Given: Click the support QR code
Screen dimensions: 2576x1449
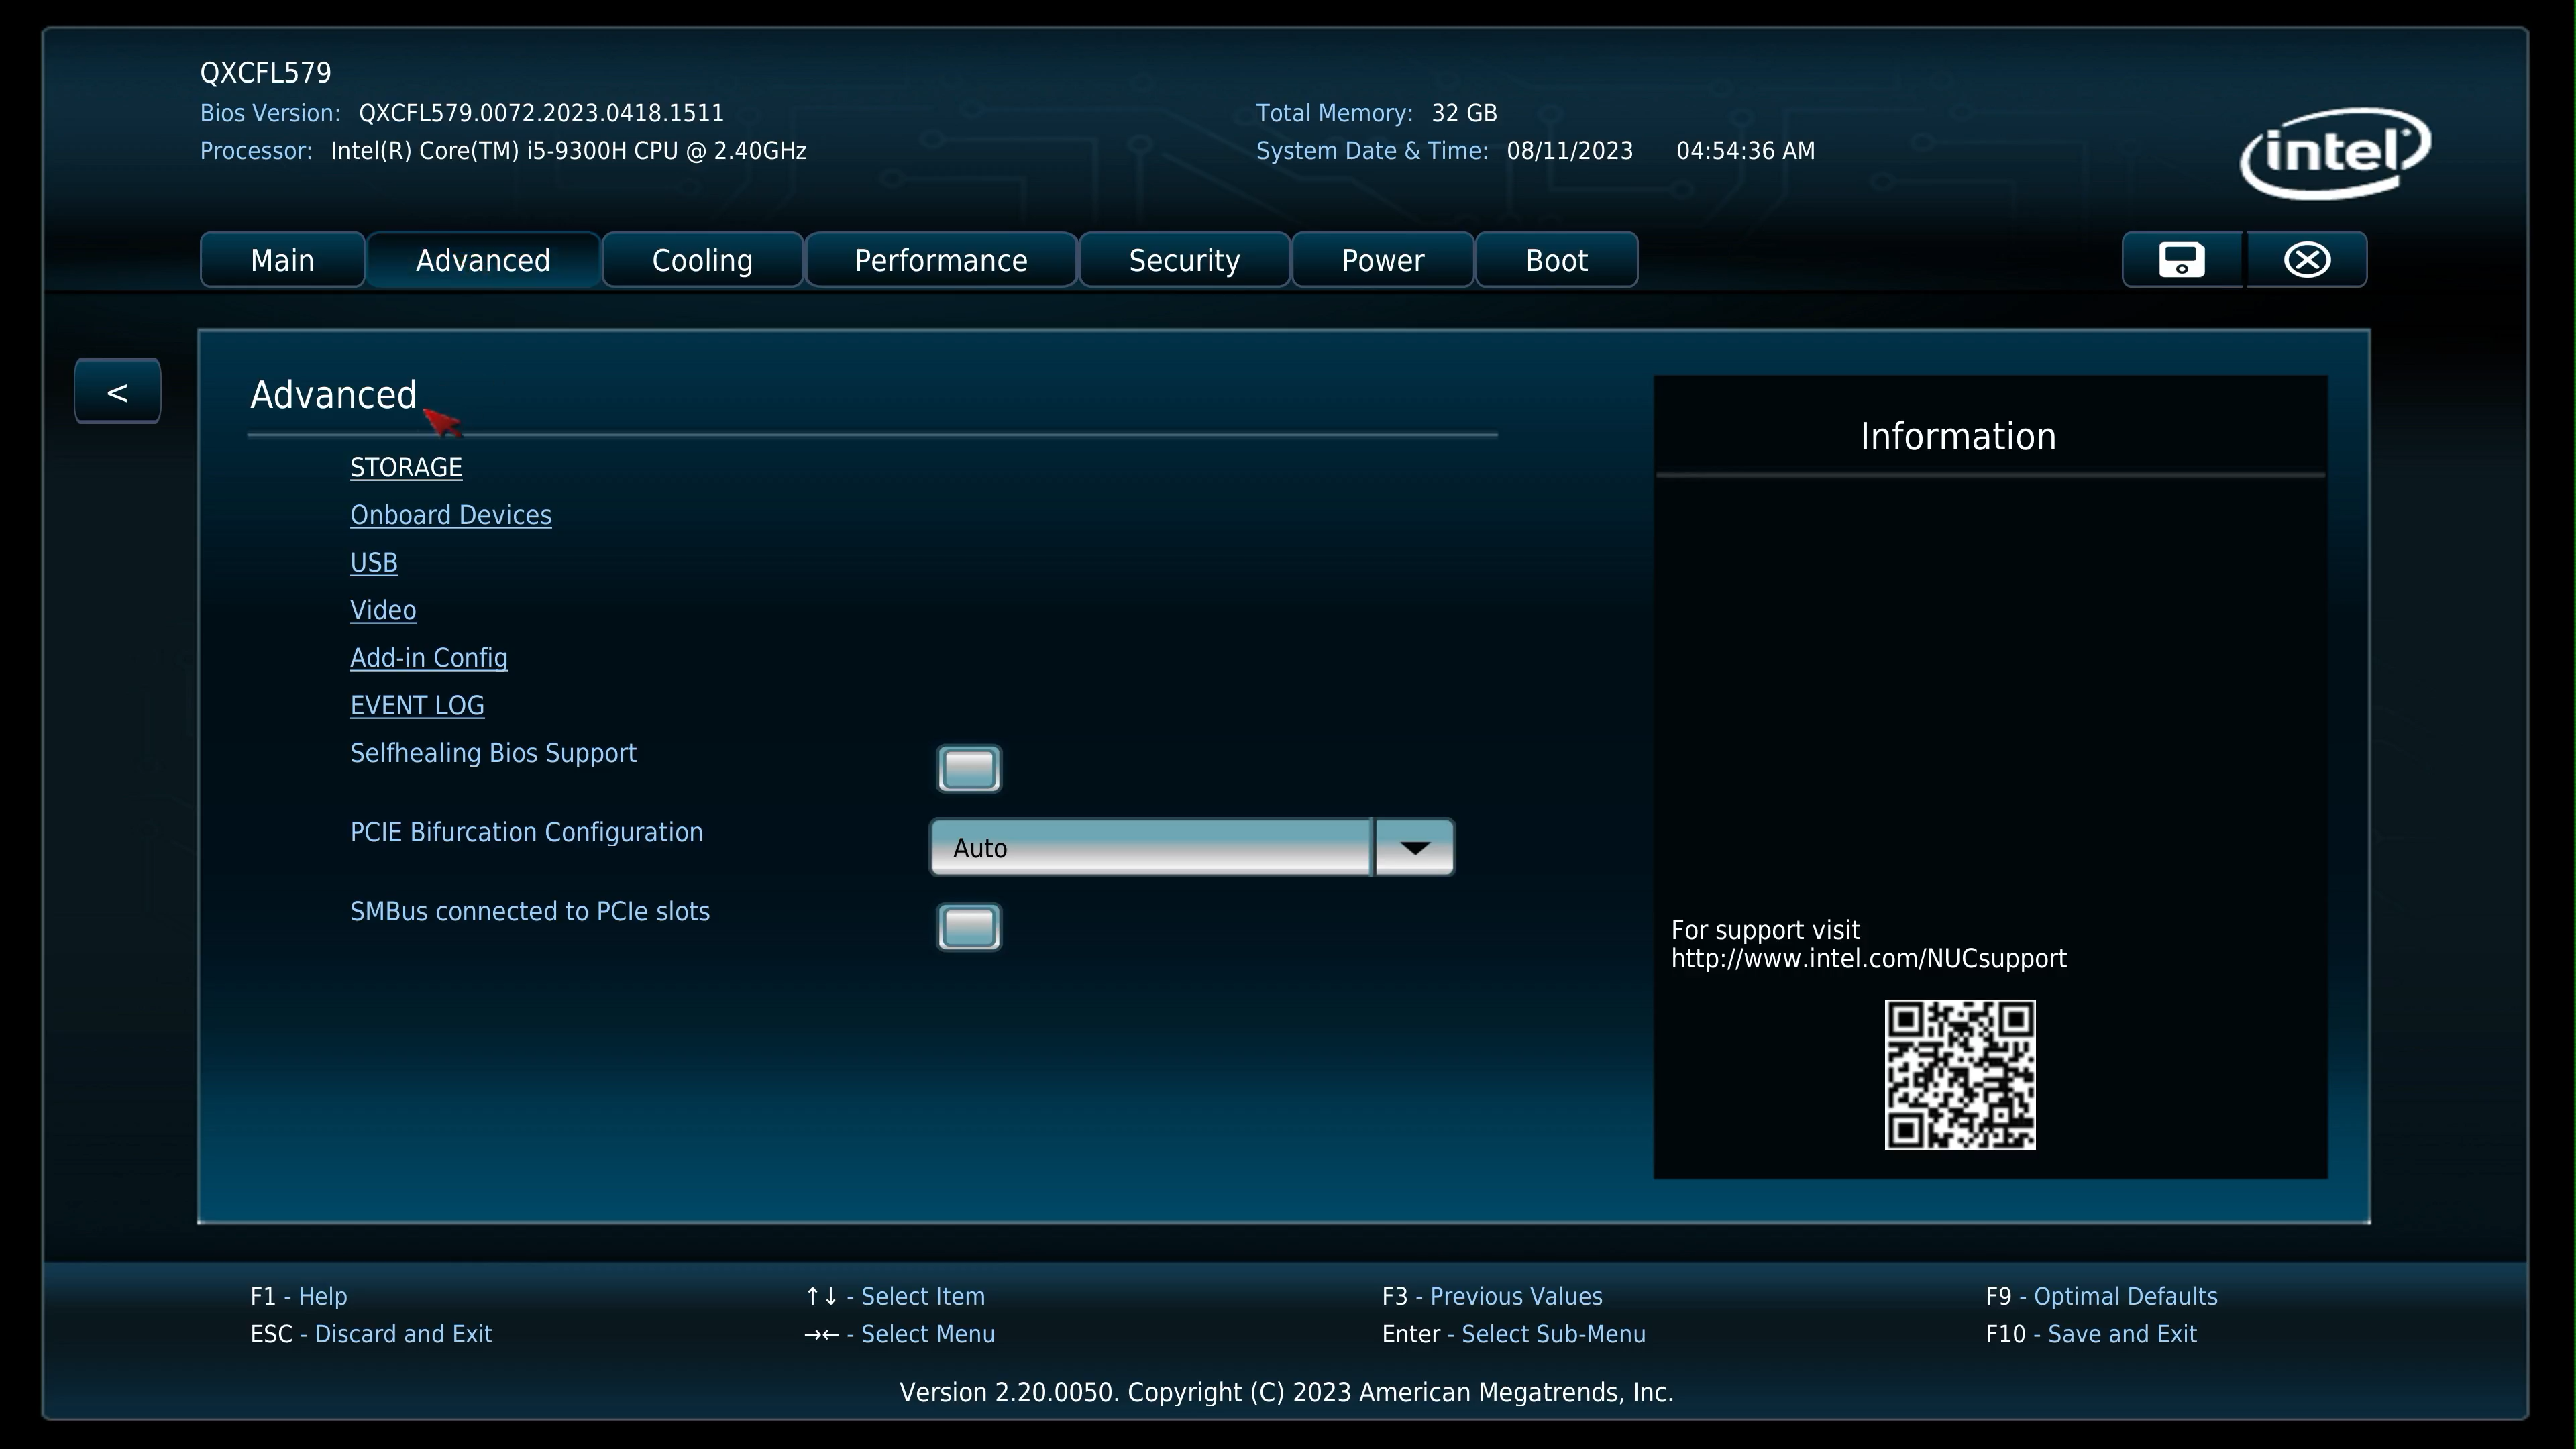Looking at the screenshot, I should (x=1959, y=1075).
